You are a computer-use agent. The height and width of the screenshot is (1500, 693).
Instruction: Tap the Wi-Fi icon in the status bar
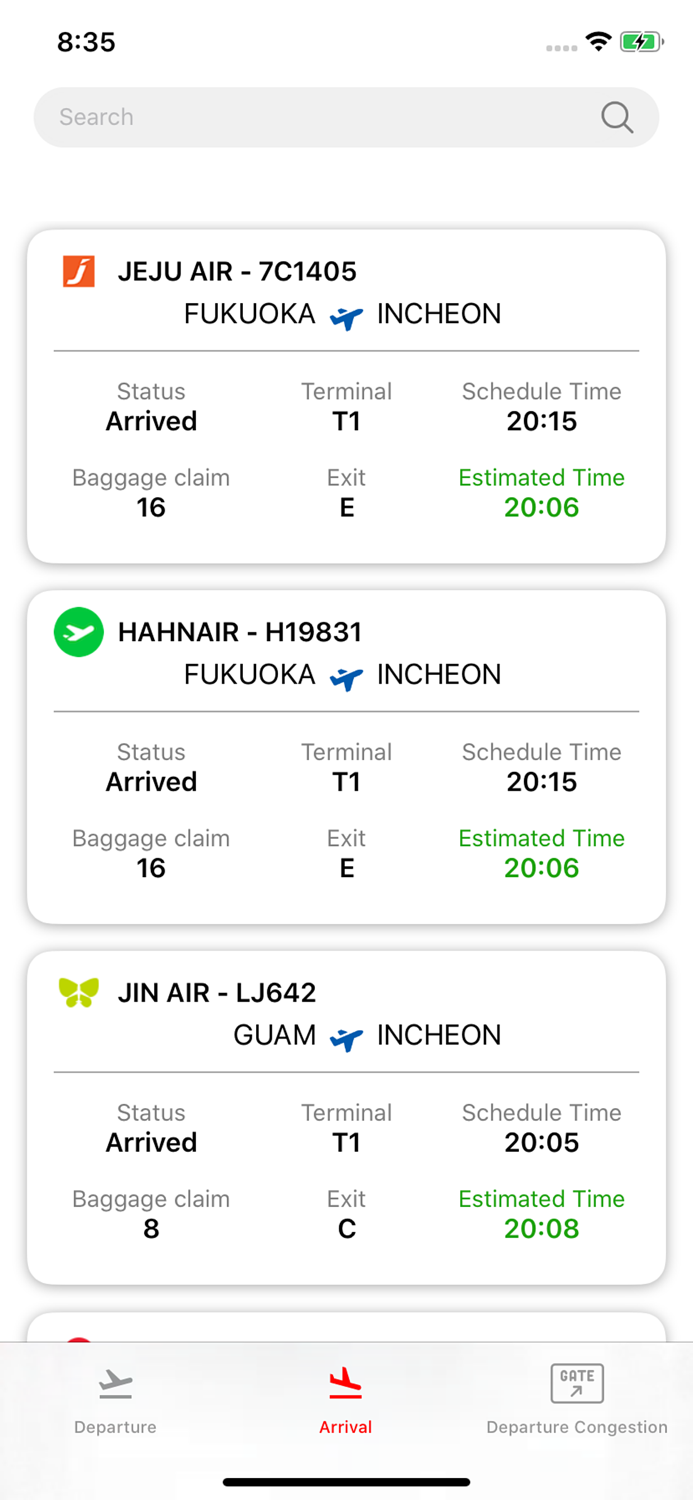[597, 41]
